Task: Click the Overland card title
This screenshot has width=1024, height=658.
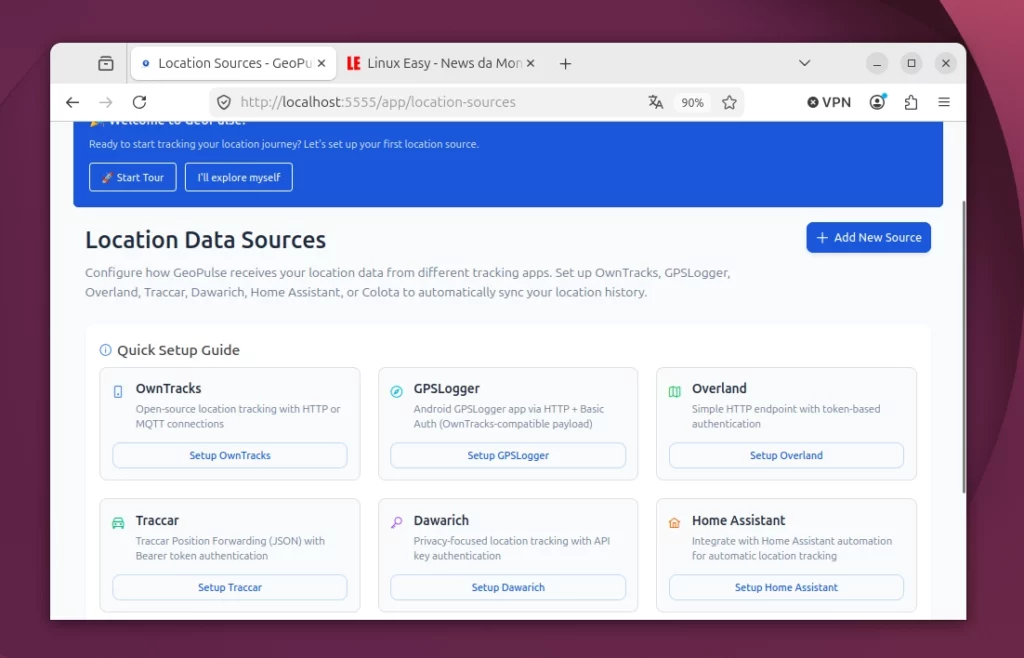Action: tap(719, 388)
